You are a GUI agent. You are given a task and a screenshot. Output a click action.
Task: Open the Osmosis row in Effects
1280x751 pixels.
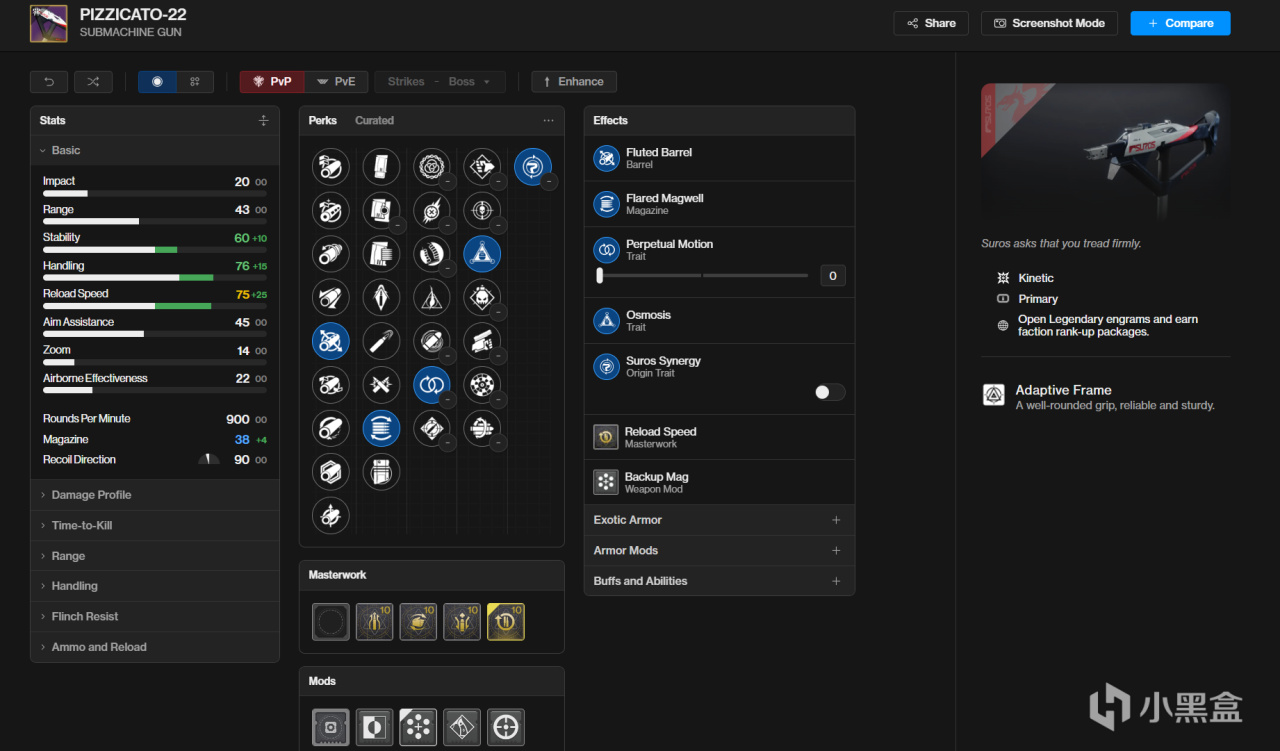(x=720, y=320)
